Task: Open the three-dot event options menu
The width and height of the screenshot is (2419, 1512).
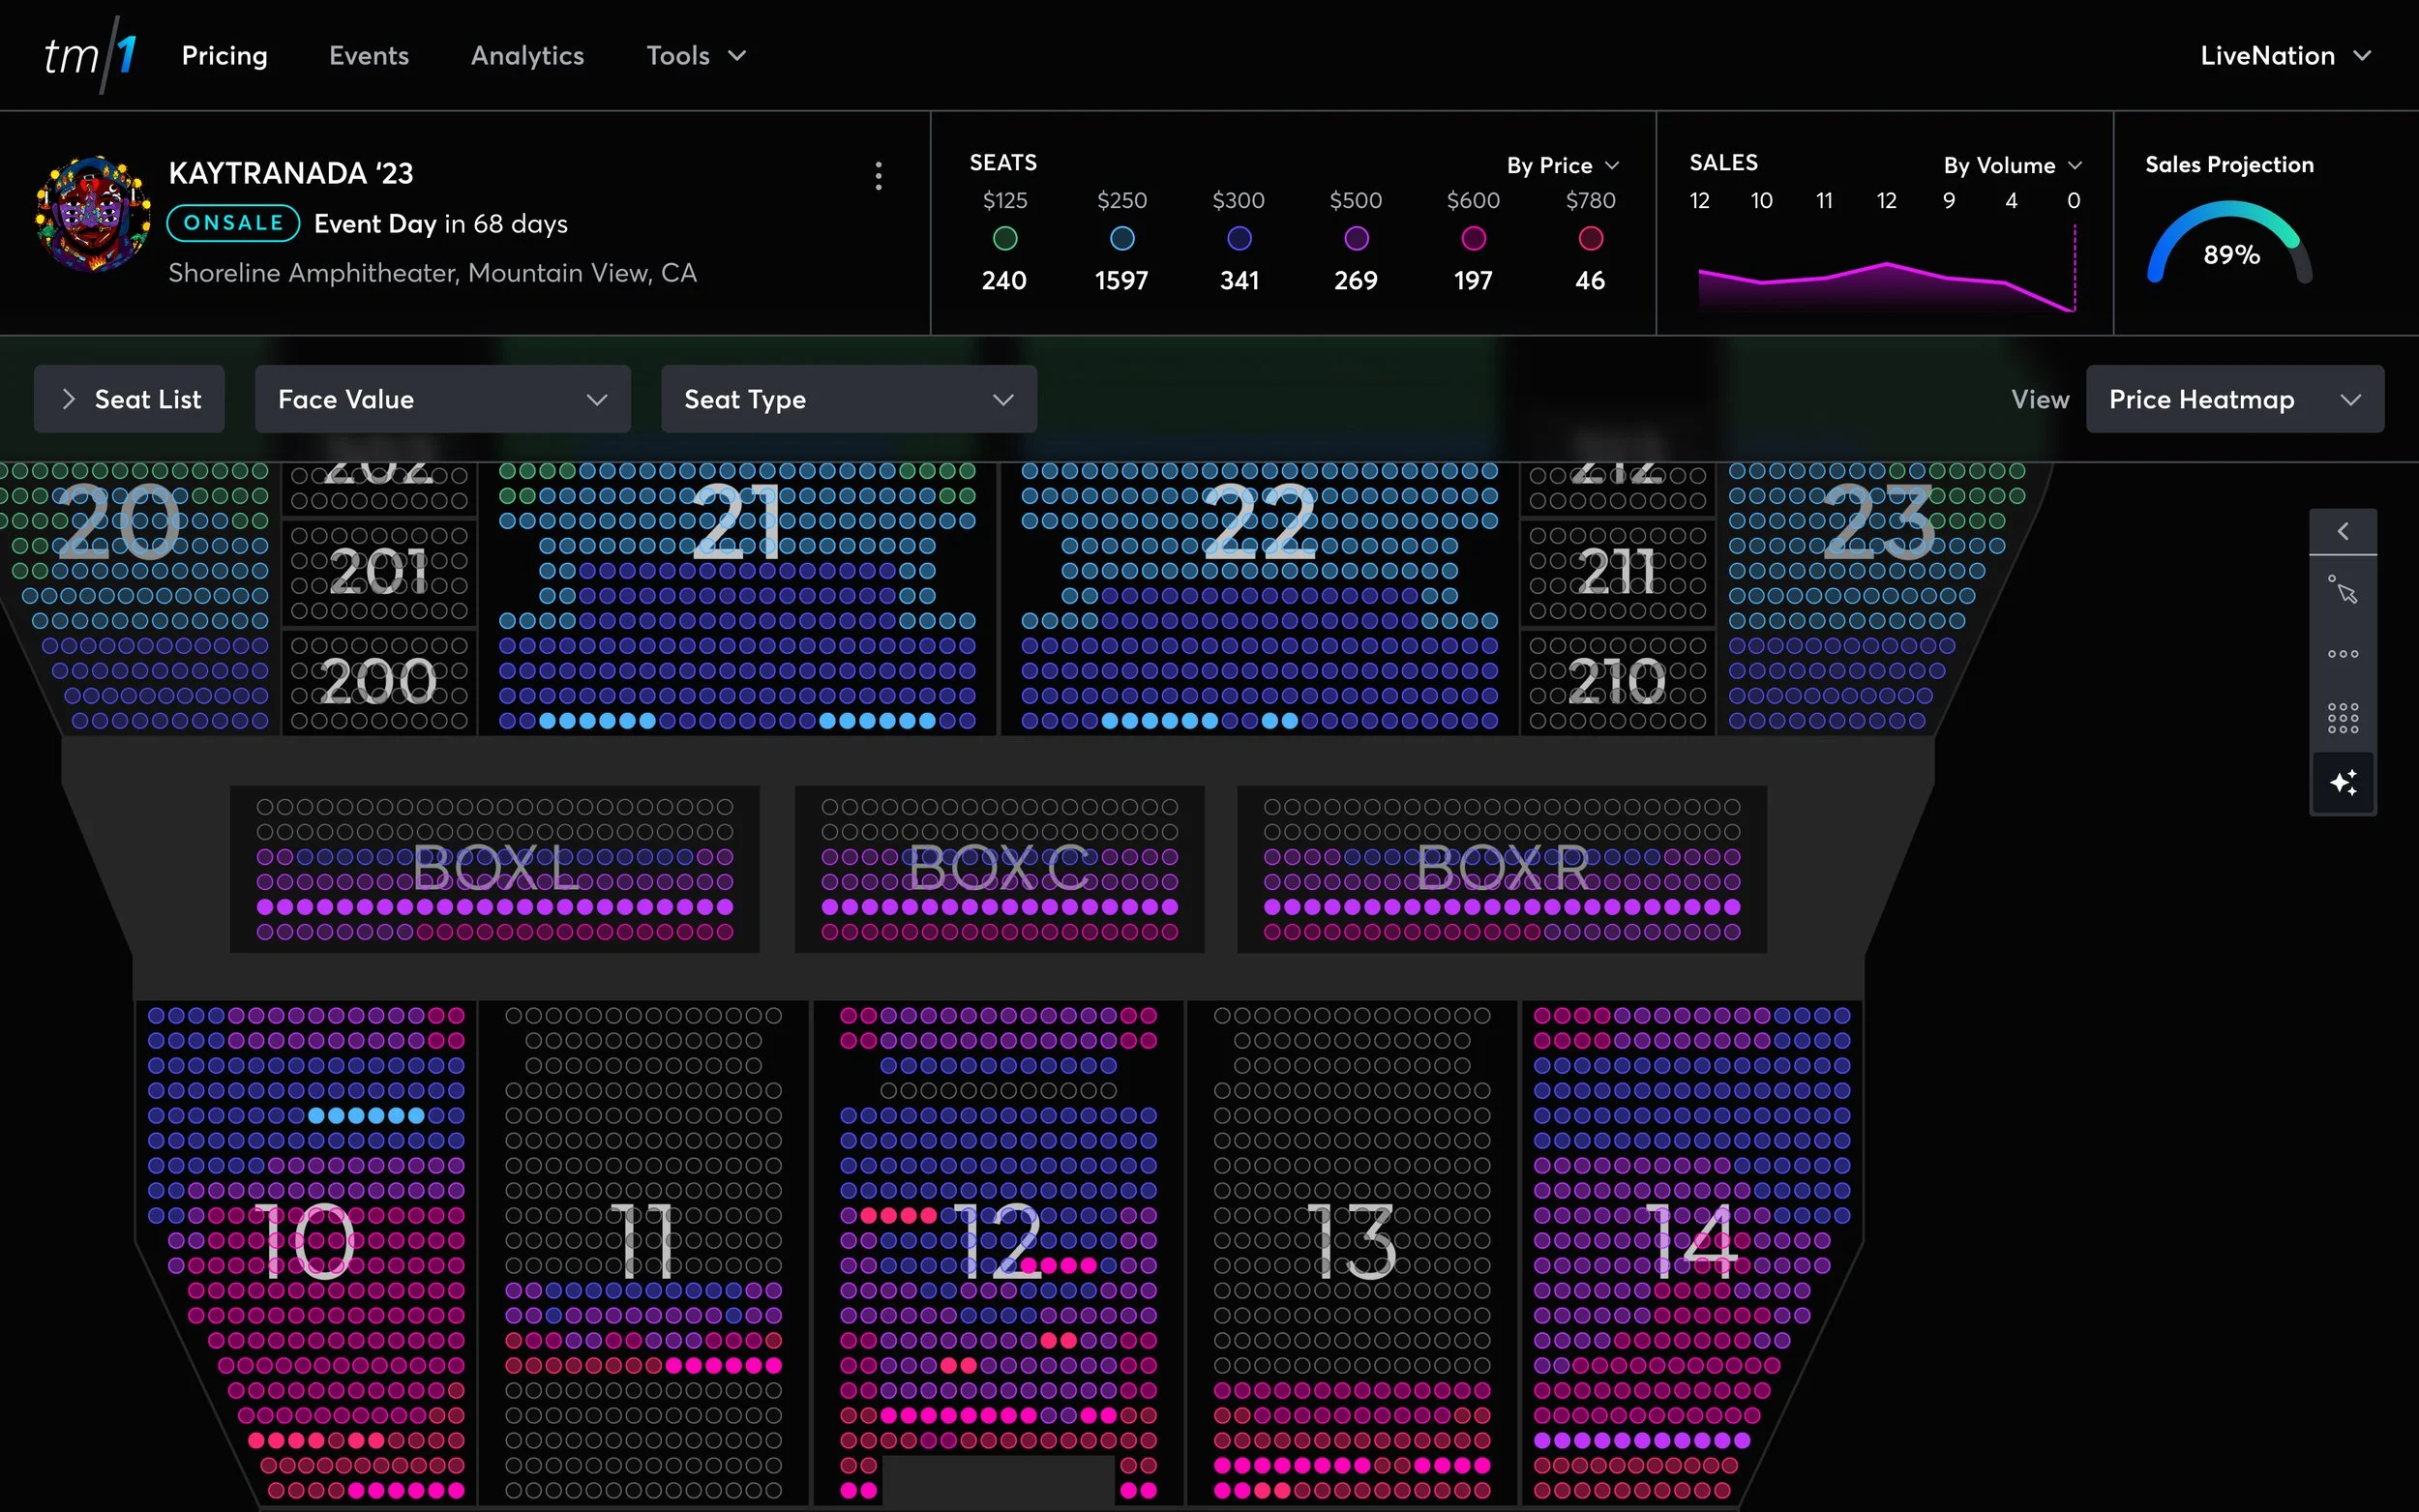Action: [878, 176]
